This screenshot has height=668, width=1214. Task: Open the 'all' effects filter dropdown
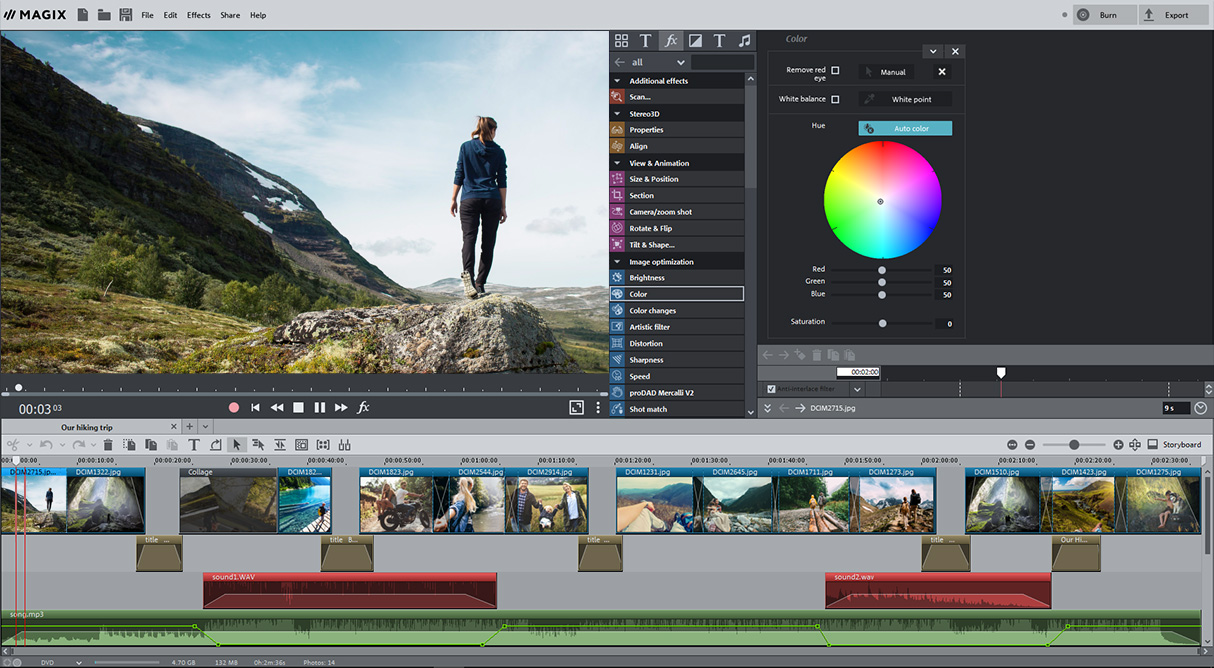pos(679,62)
